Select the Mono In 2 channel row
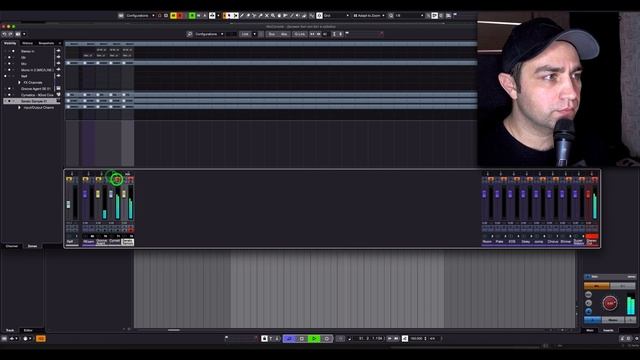Screen dimensions: 640x360 click(32, 70)
